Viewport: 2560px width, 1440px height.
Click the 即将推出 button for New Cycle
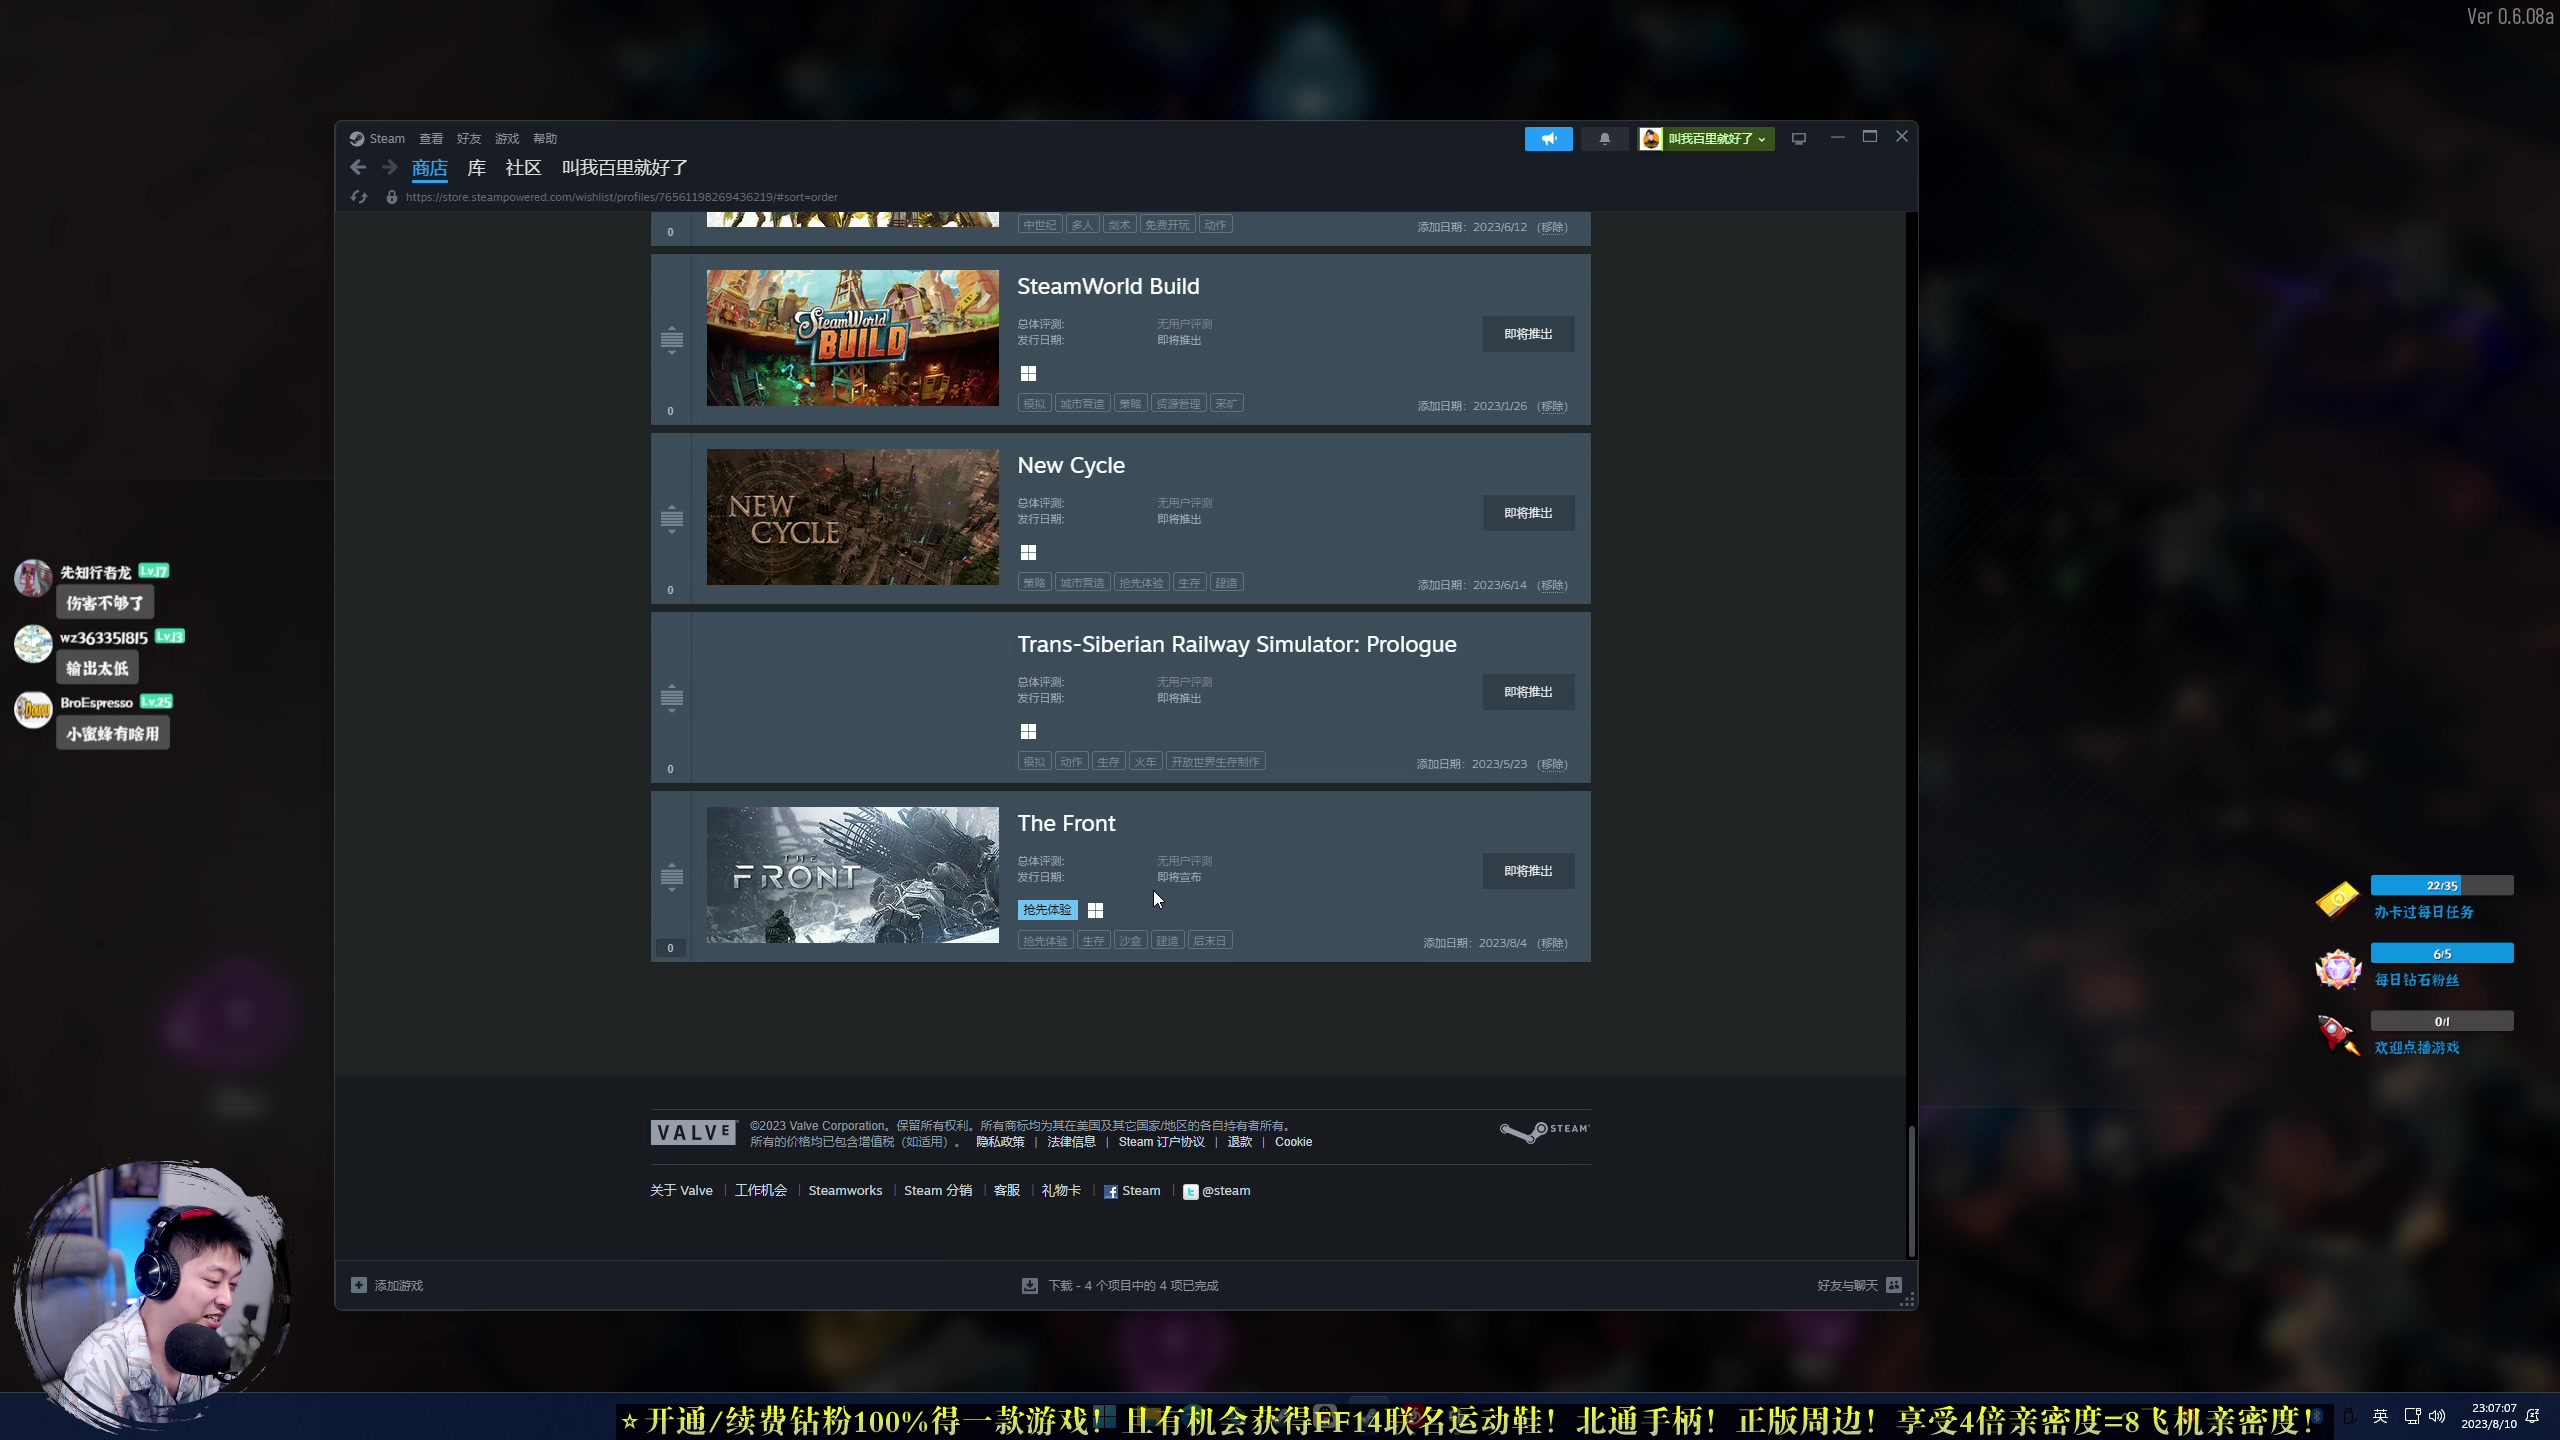tap(1528, 513)
